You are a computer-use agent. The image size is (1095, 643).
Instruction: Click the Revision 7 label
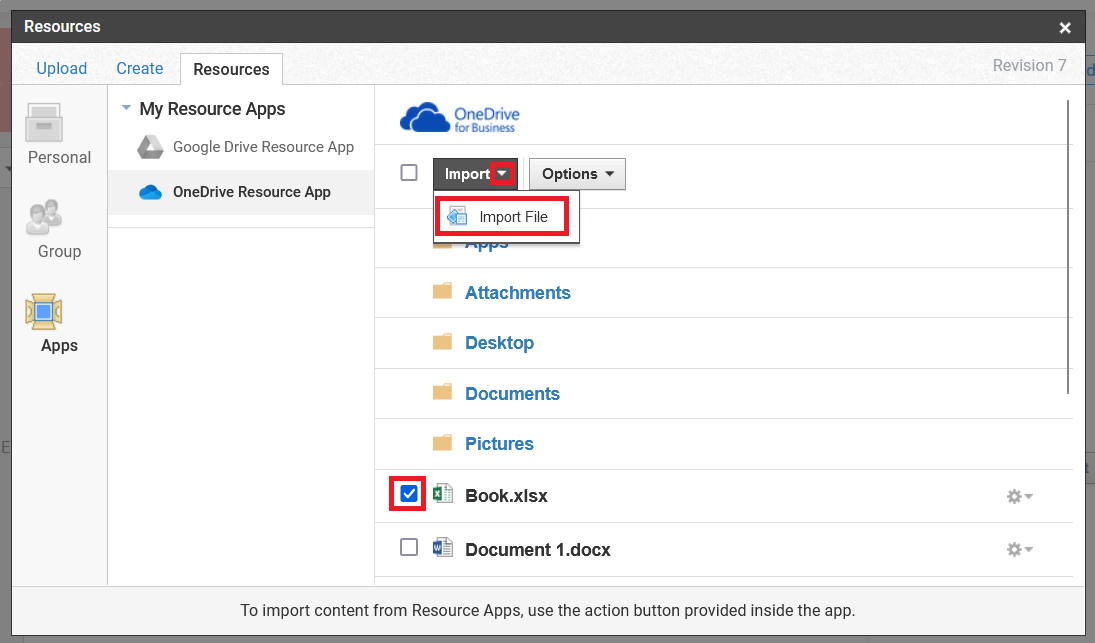pyautogui.click(x=1029, y=66)
